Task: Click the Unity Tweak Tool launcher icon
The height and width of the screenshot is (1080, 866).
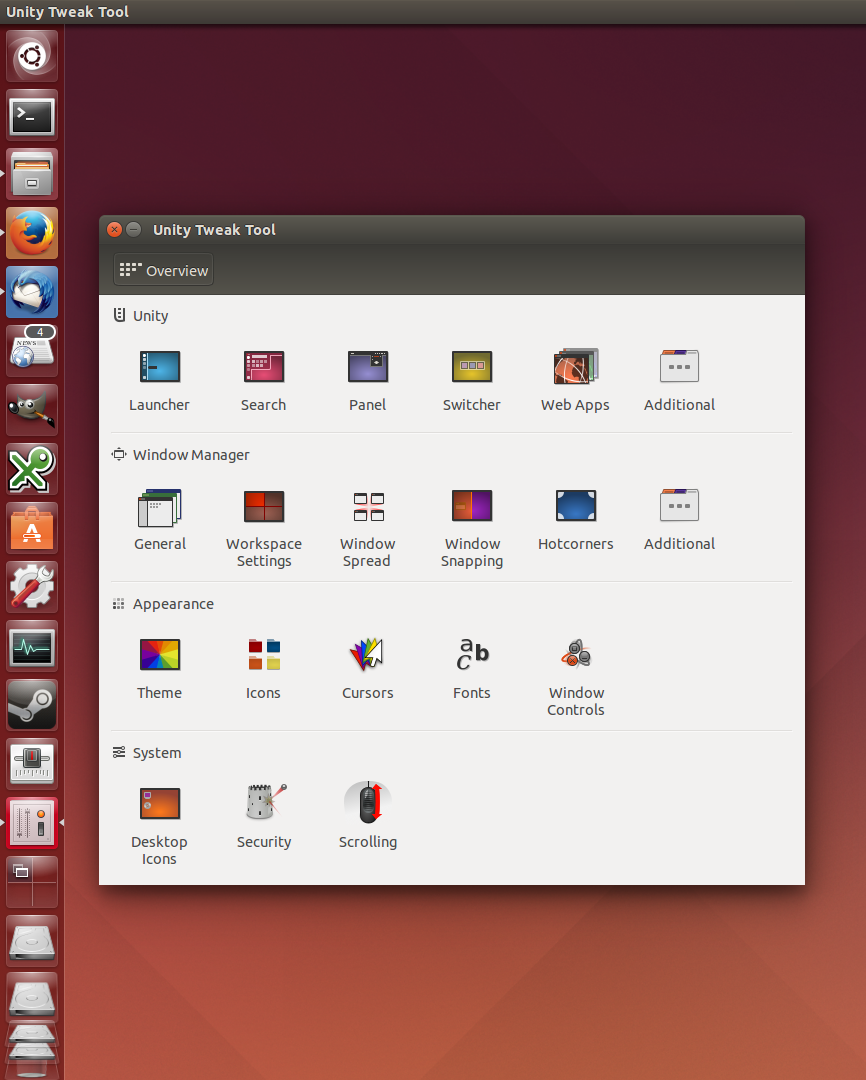Action: (x=32, y=823)
